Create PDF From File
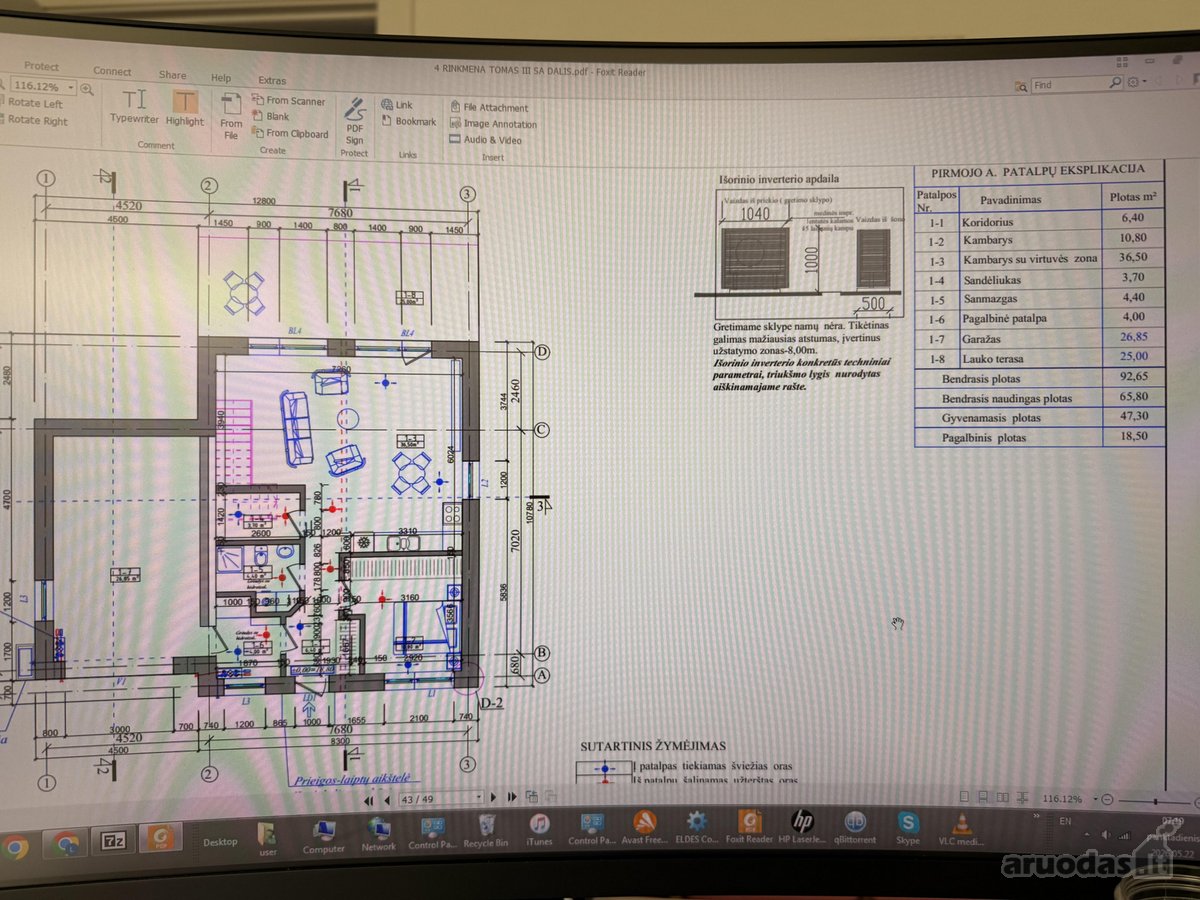 pos(231,116)
